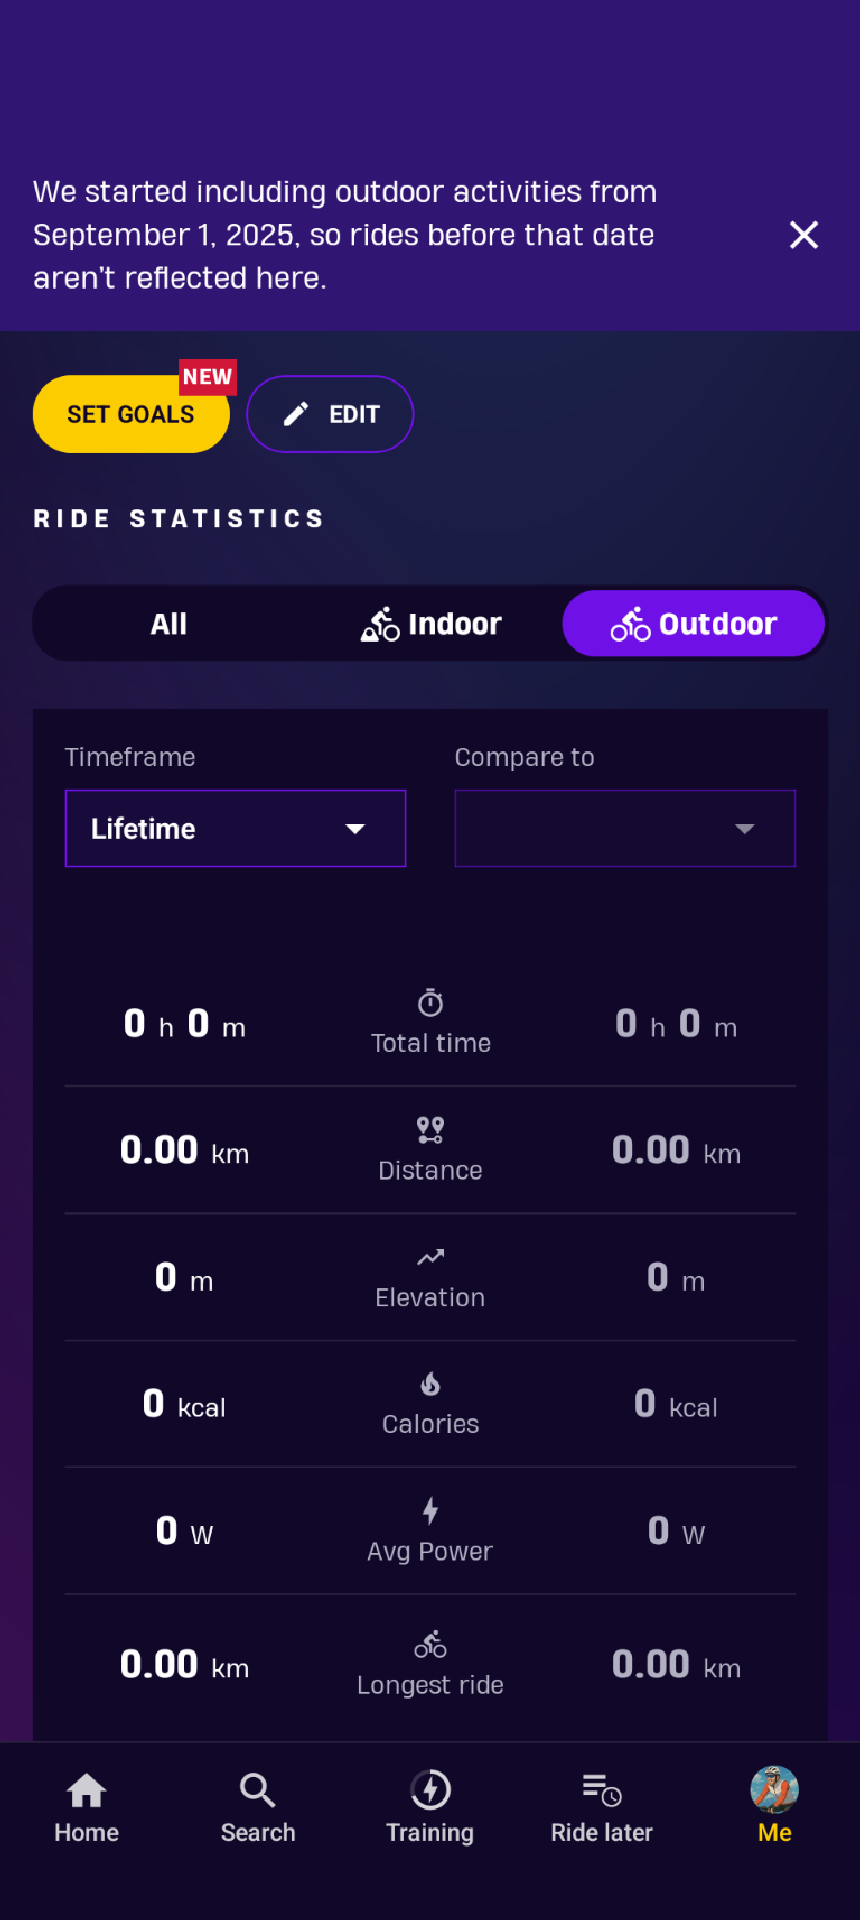Select the Indoor rides filter

pos(431,624)
